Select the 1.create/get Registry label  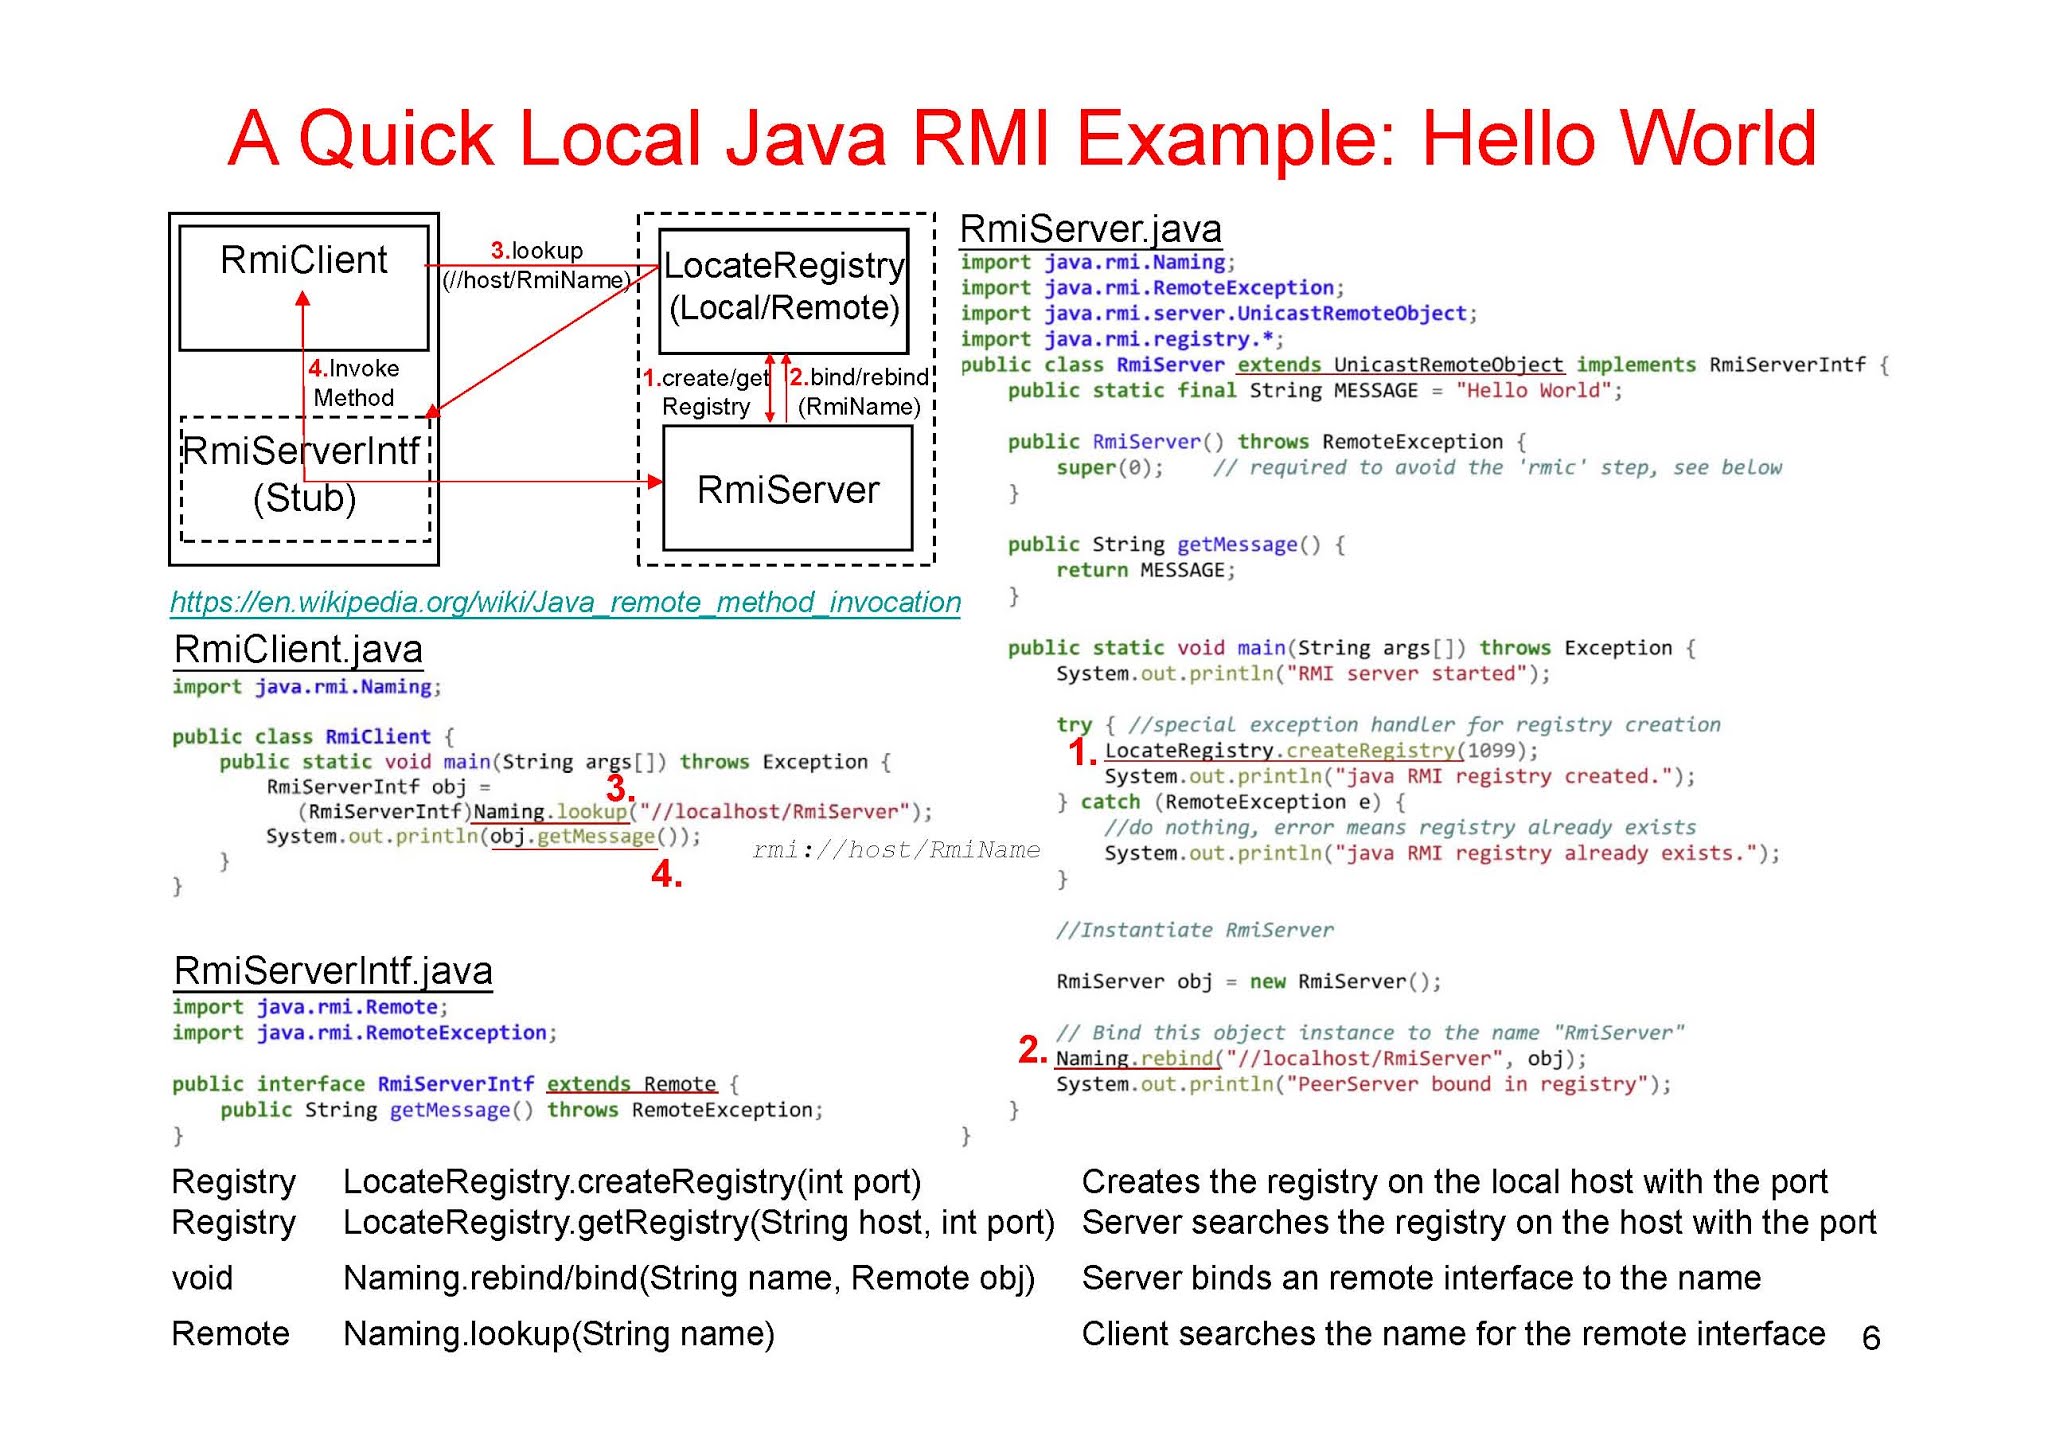coord(706,390)
